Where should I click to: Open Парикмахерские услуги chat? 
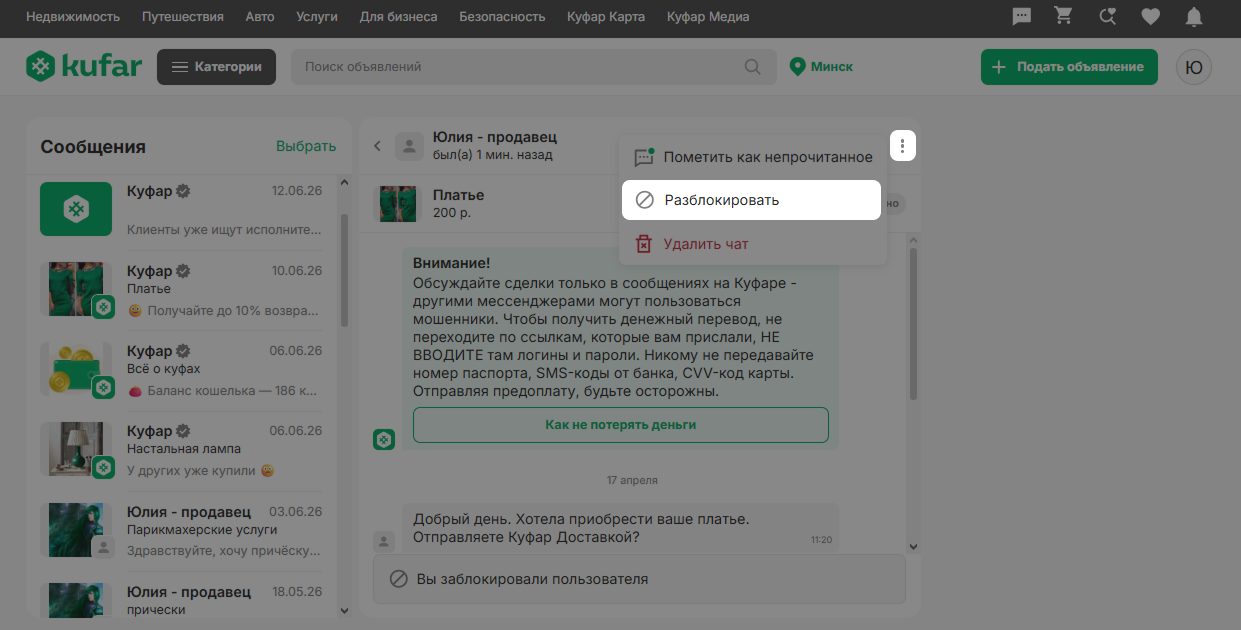tap(190, 530)
